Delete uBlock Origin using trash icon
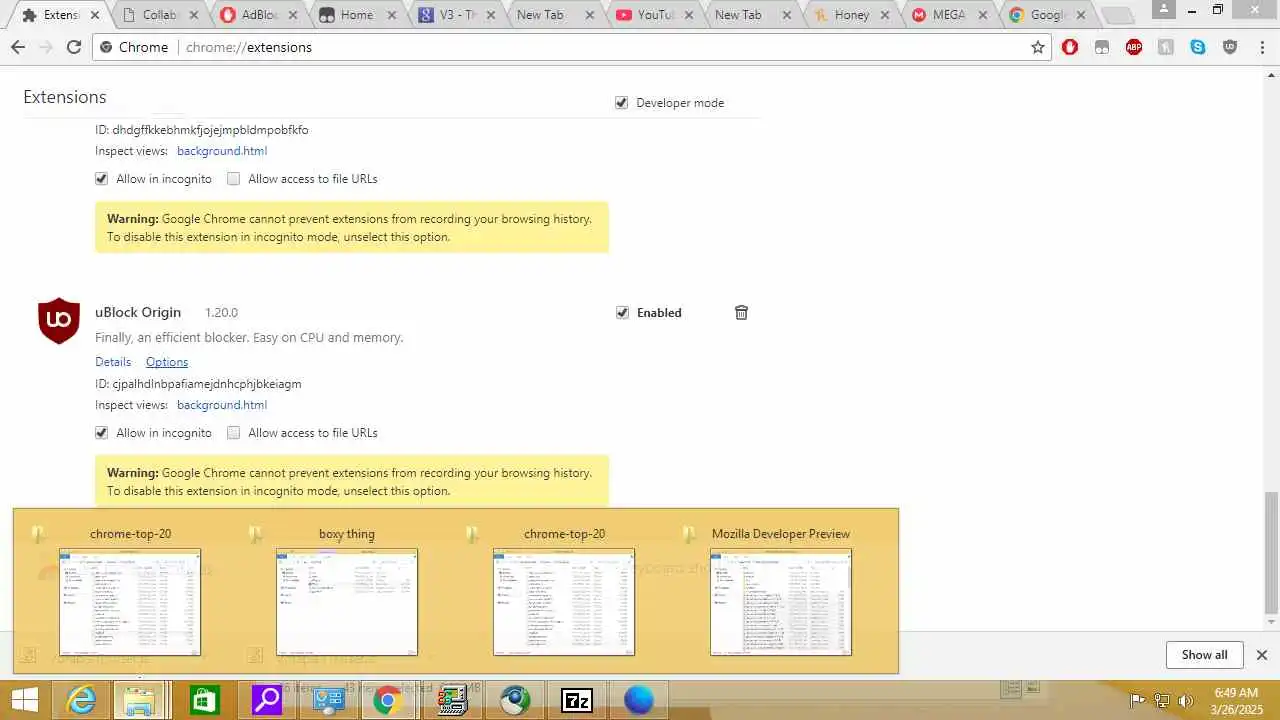 pyautogui.click(x=741, y=313)
